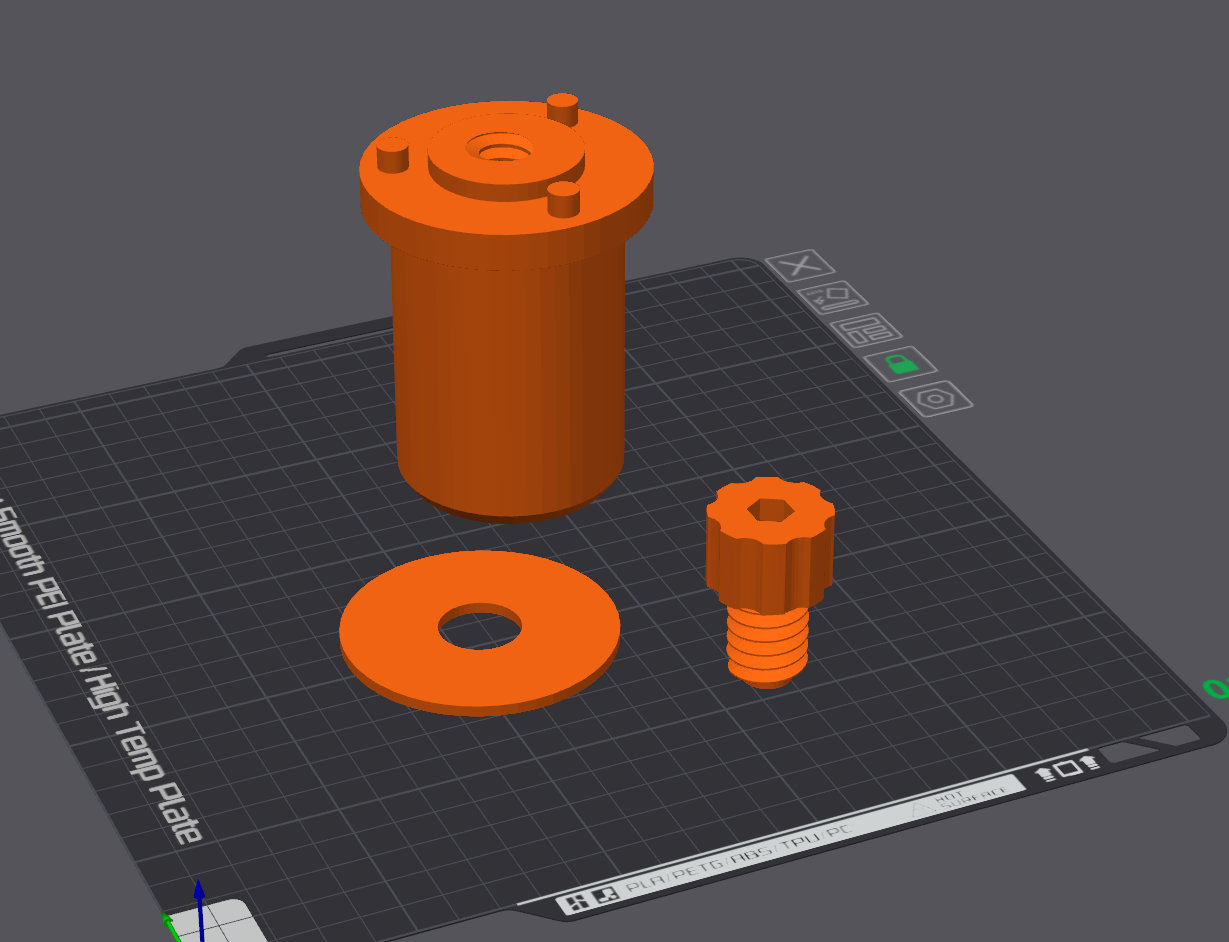Click the nozzle symbols on plate edge

(x=1066, y=768)
